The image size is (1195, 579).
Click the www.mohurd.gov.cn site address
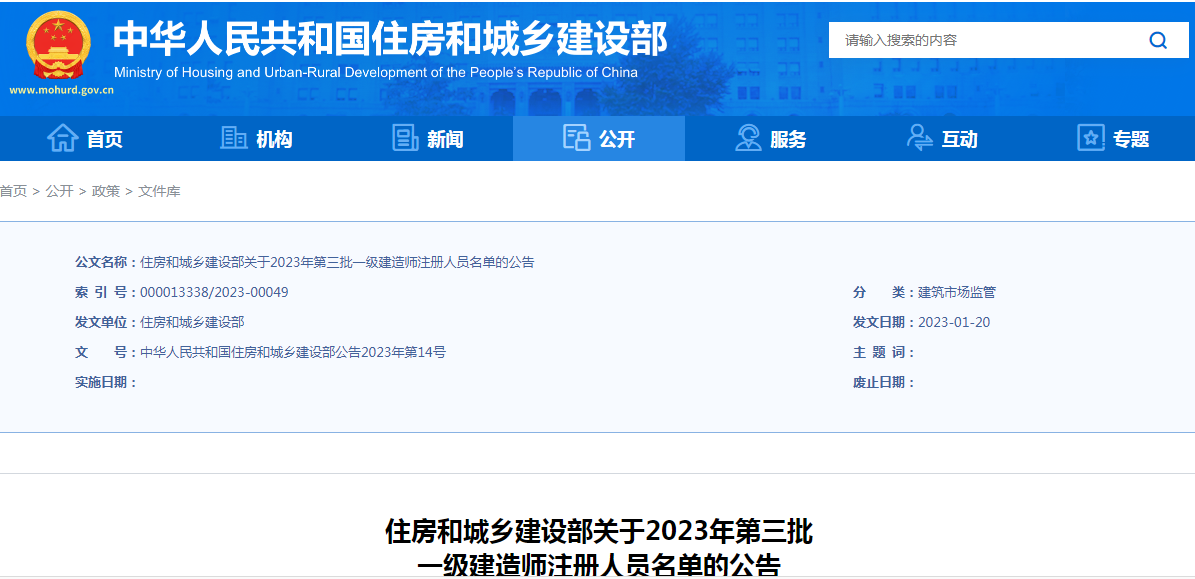click(61, 90)
